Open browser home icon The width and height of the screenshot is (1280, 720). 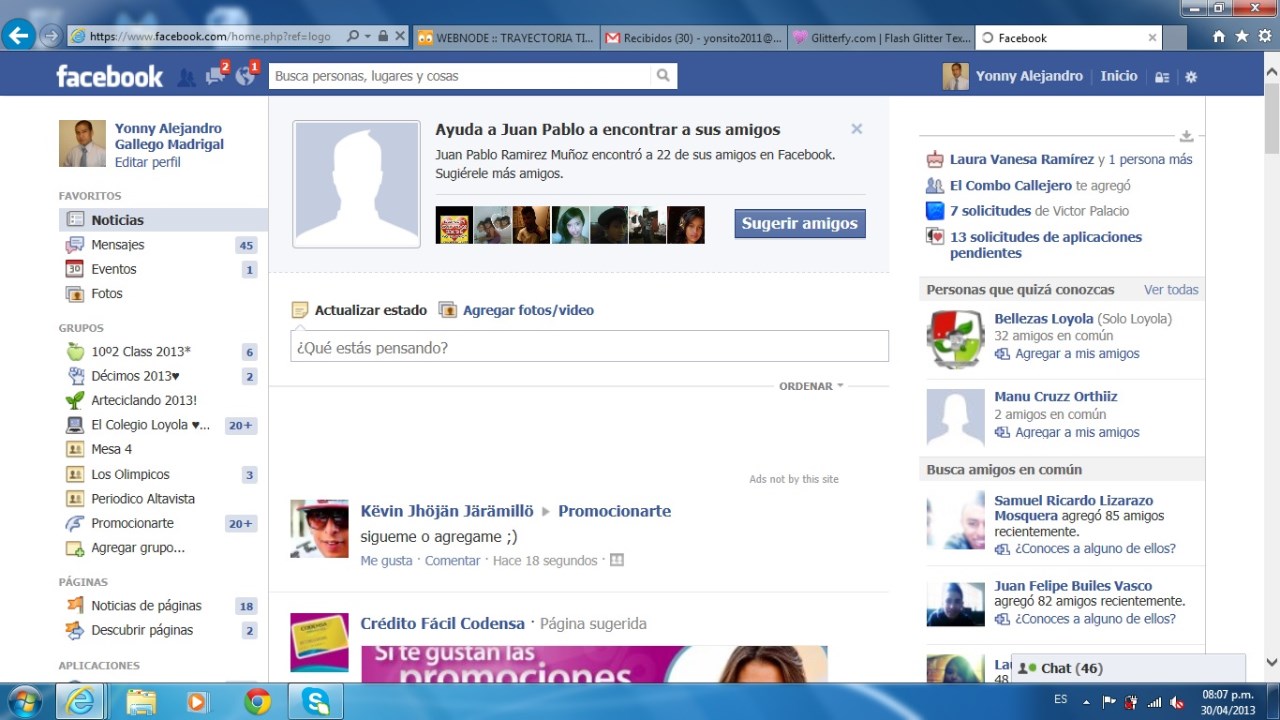pos(1218,36)
